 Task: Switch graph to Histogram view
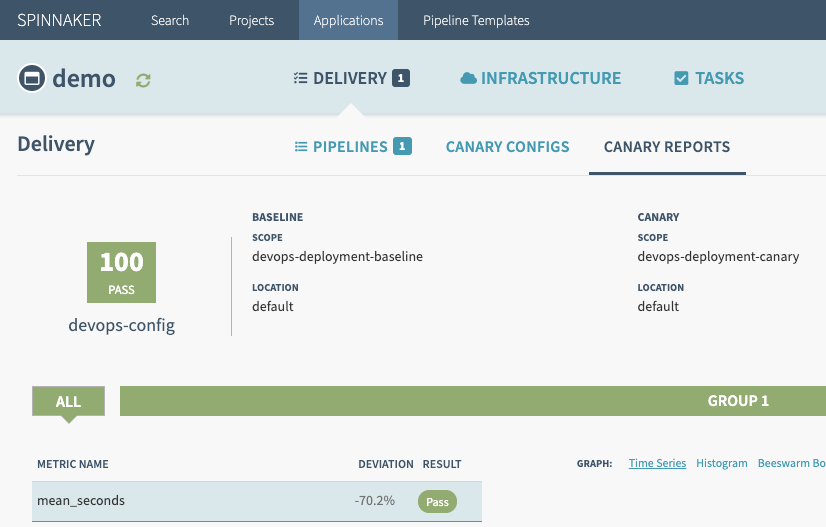tap(721, 463)
